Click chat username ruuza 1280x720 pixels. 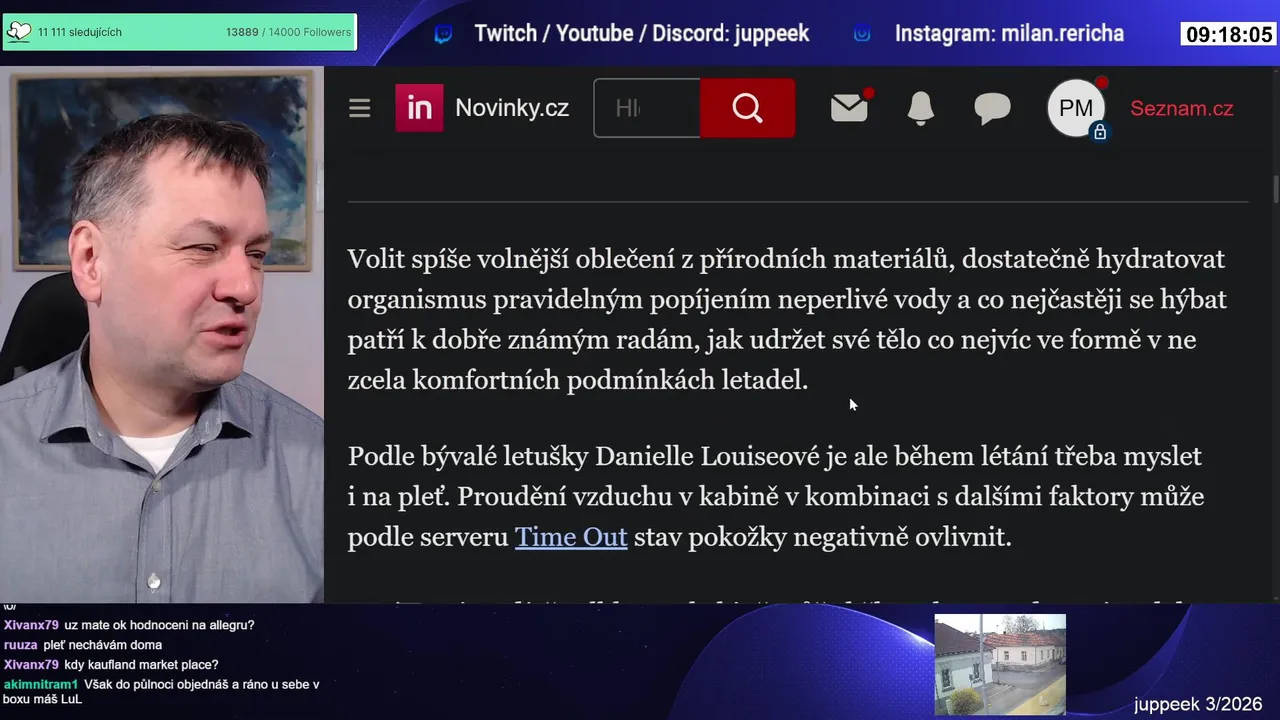pyautogui.click(x=20, y=645)
